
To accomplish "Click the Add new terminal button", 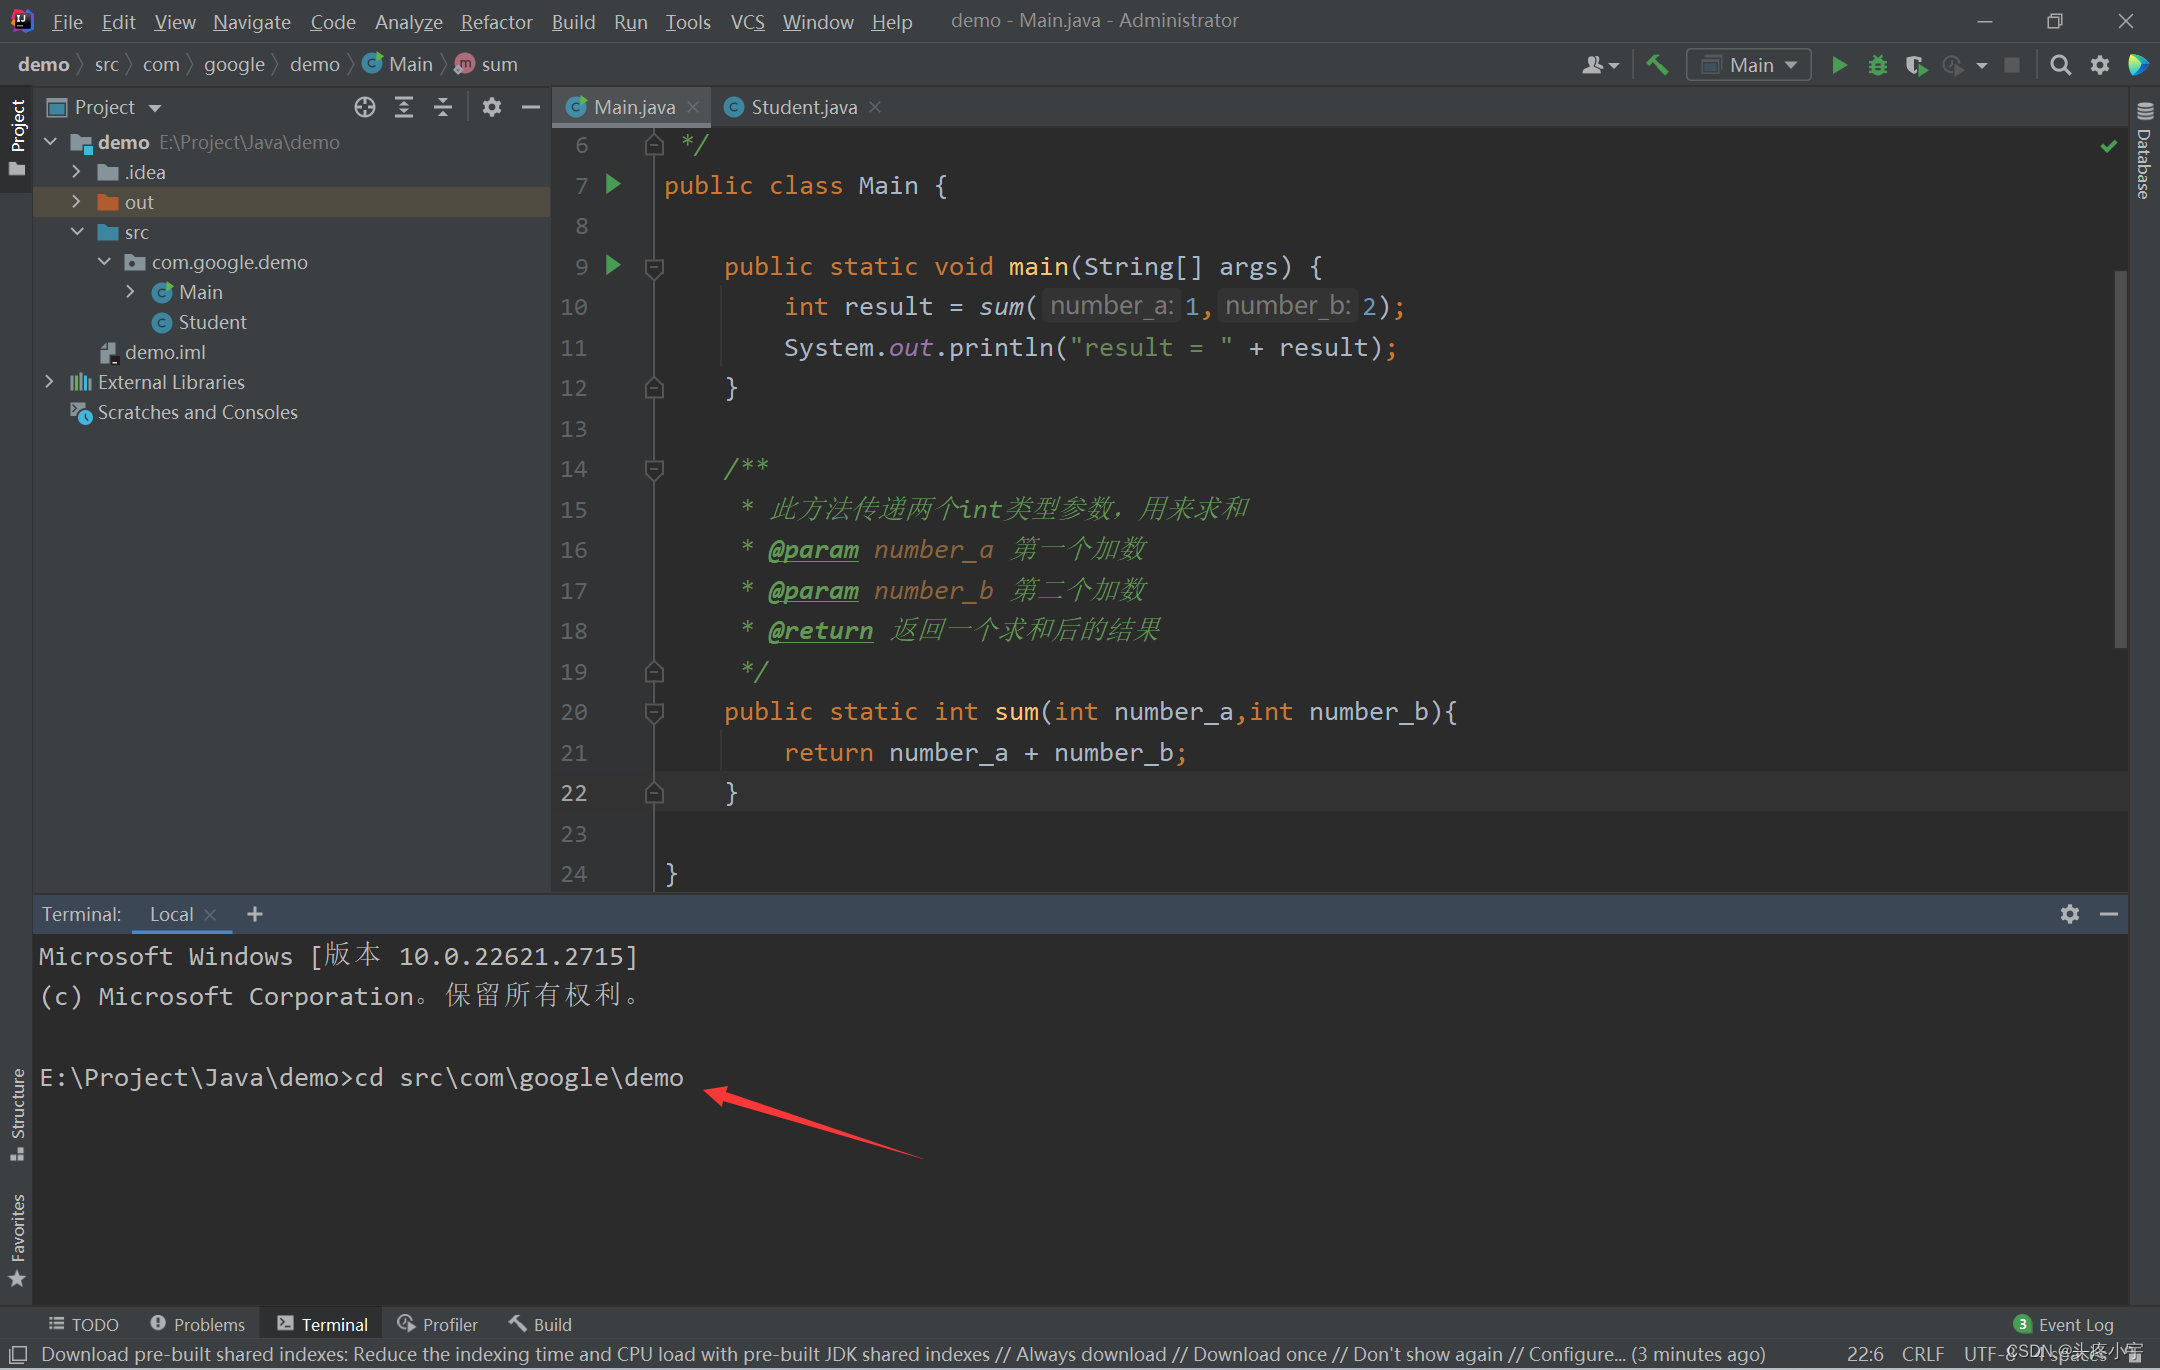I will pos(255,915).
